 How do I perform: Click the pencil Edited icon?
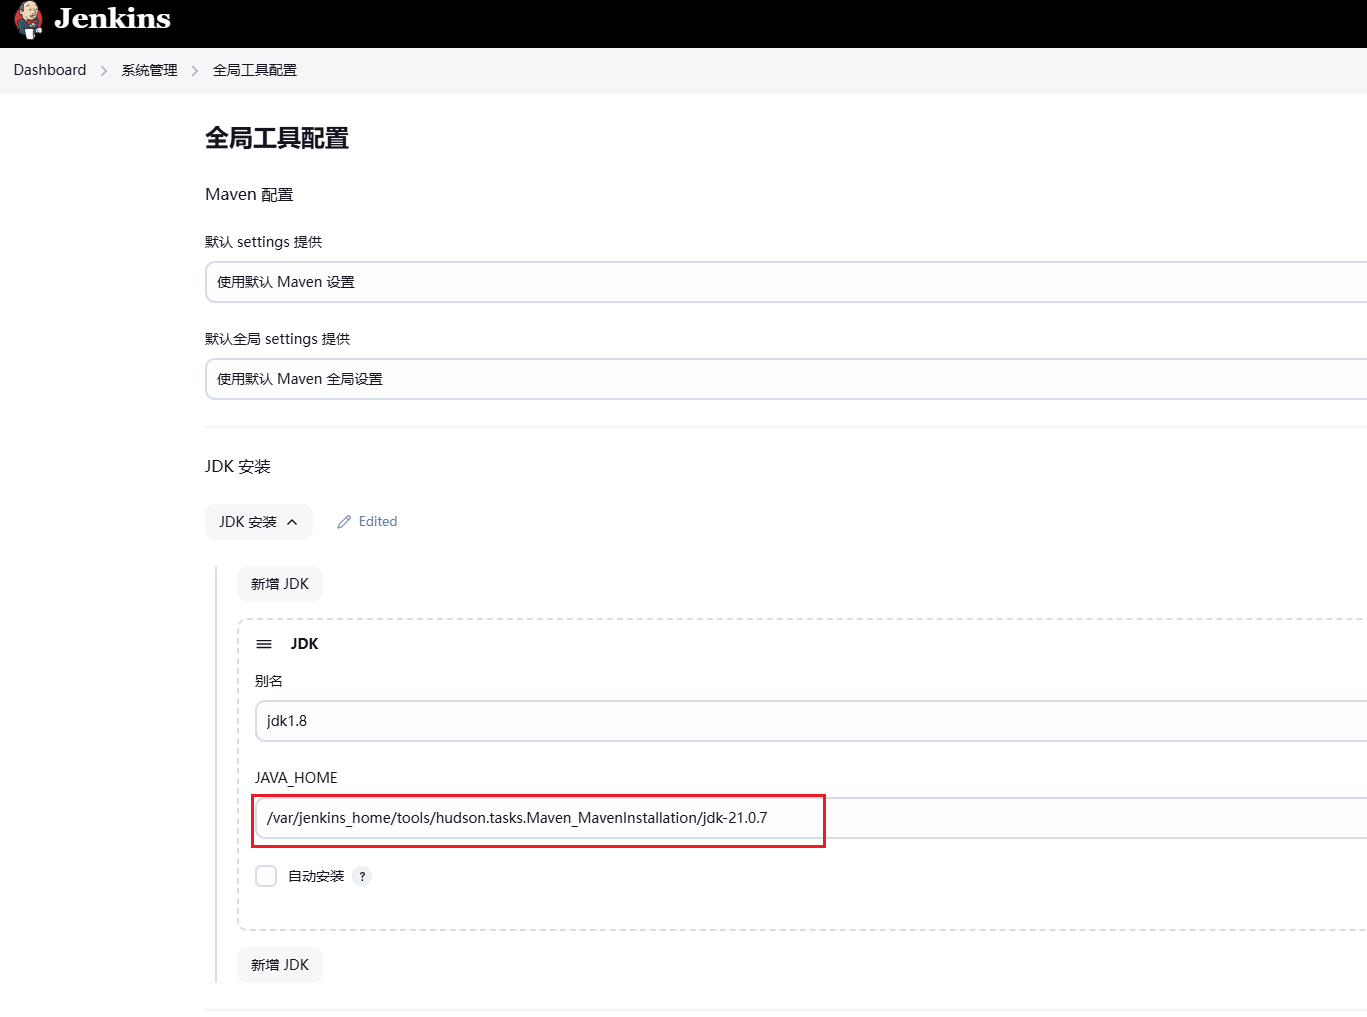click(x=344, y=522)
